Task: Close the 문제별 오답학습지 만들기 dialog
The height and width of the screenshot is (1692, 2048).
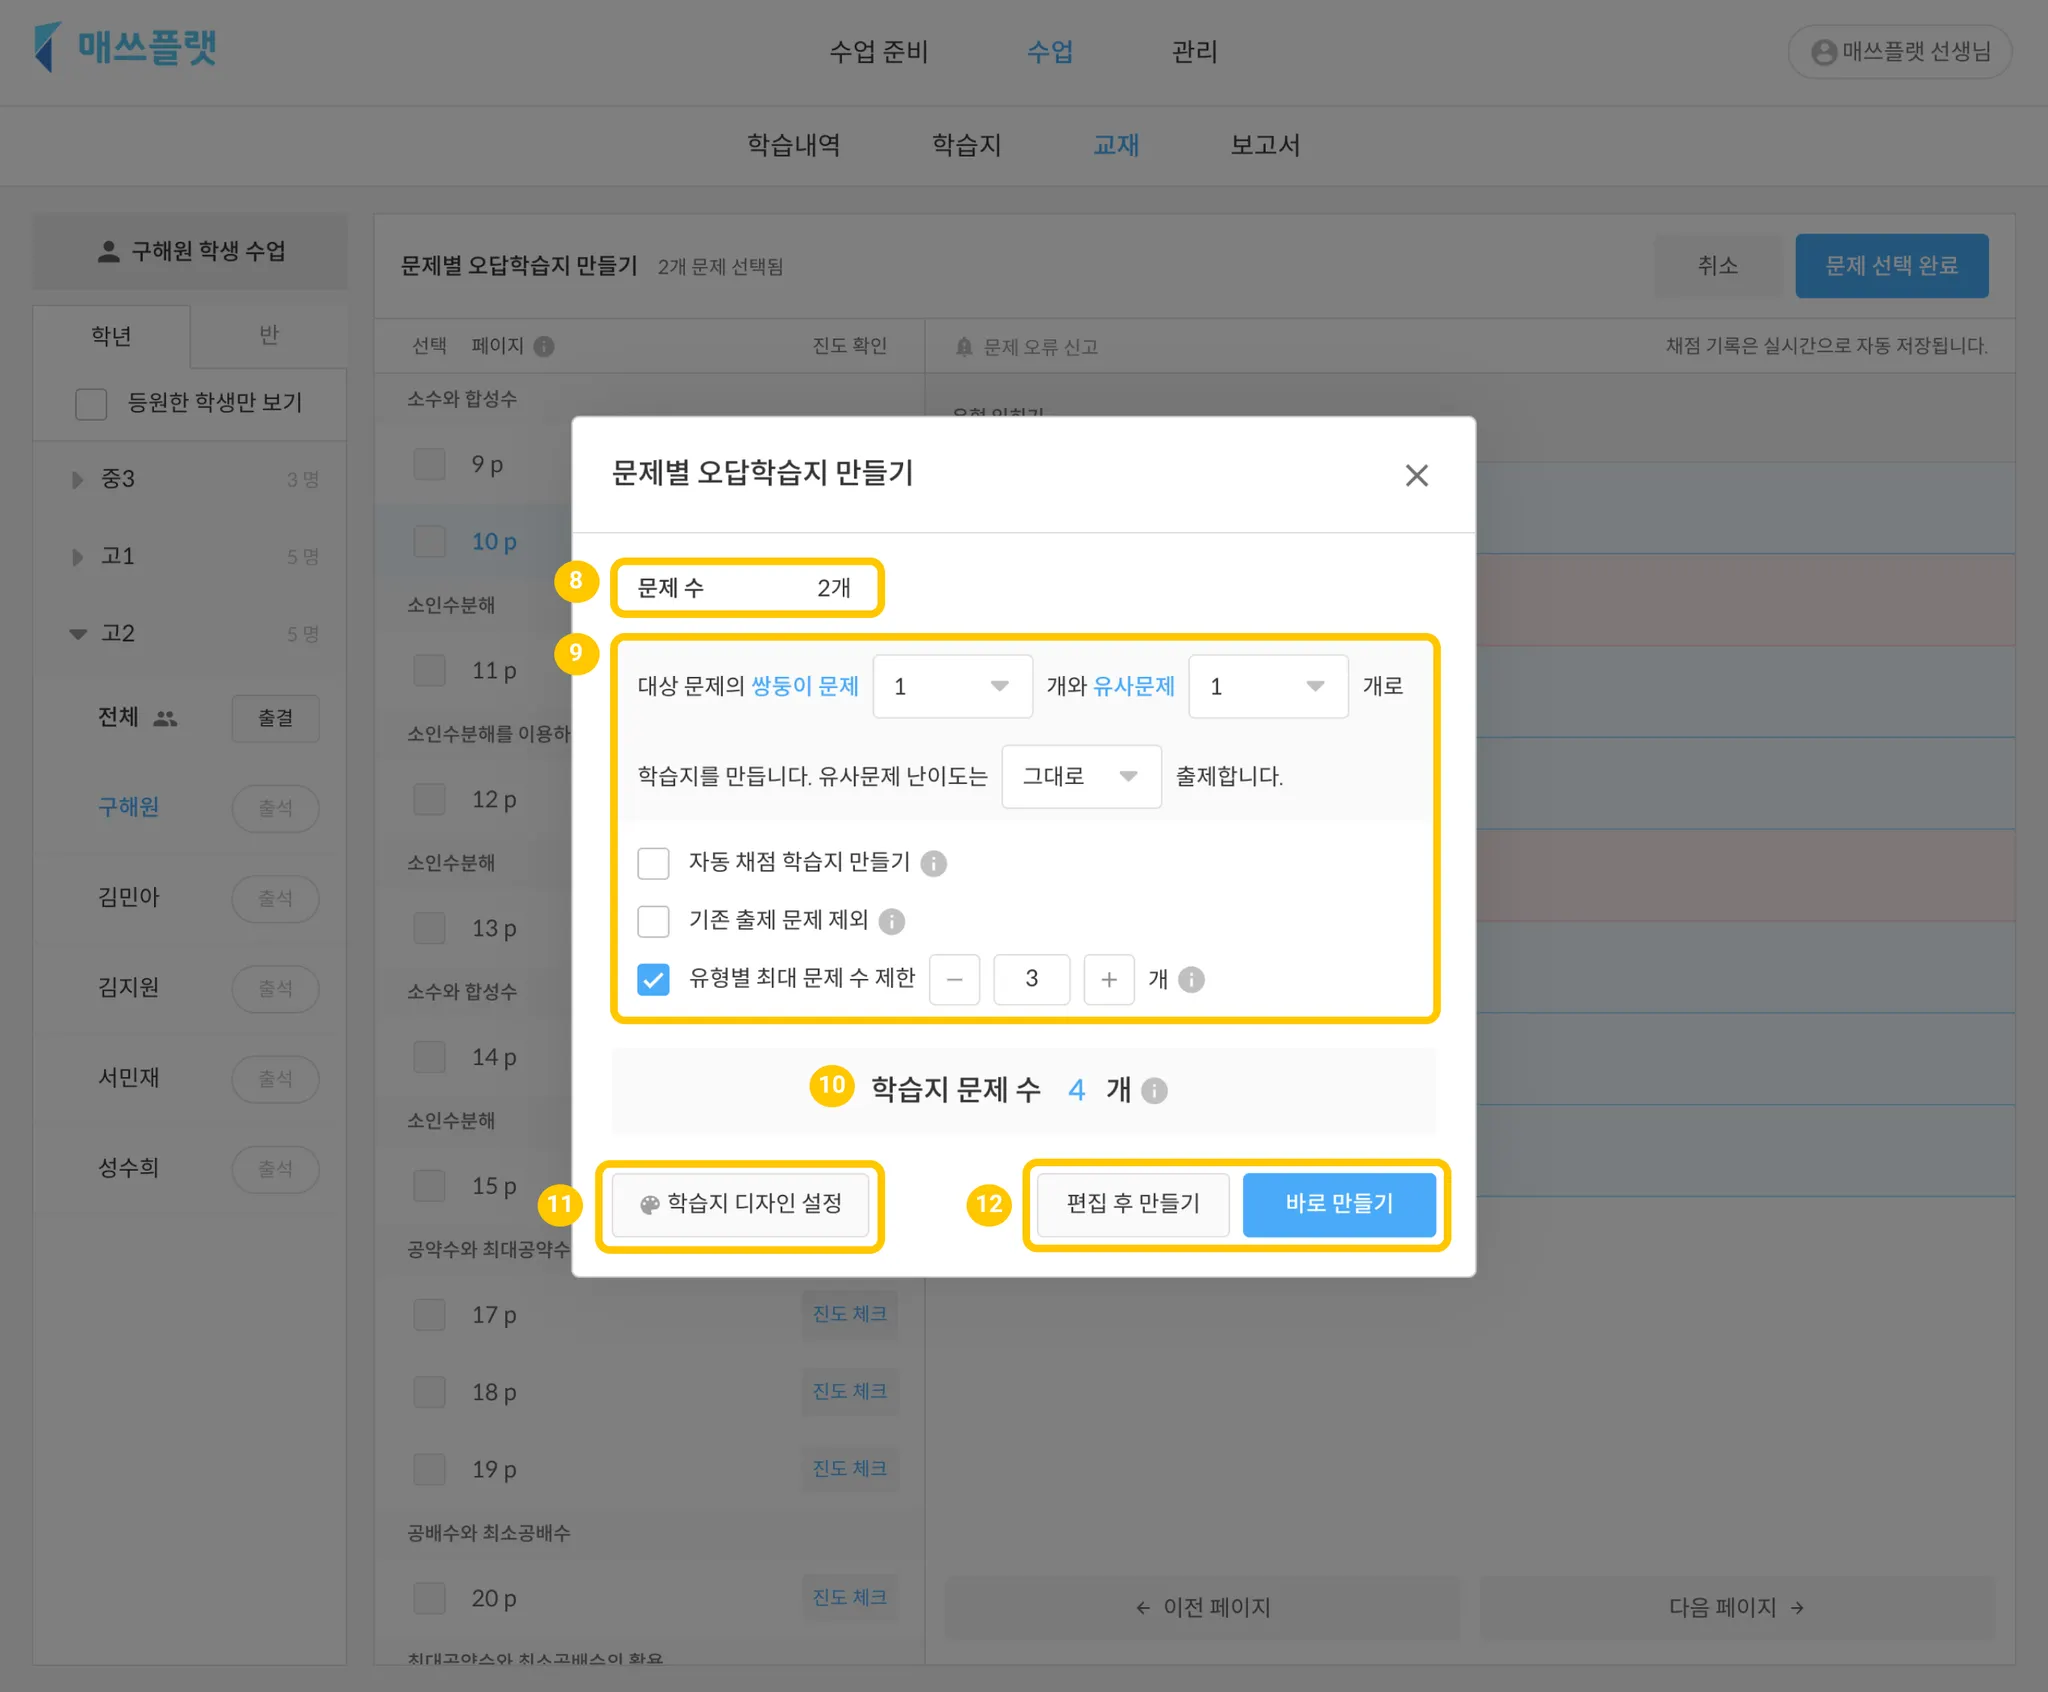Action: (1416, 475)
